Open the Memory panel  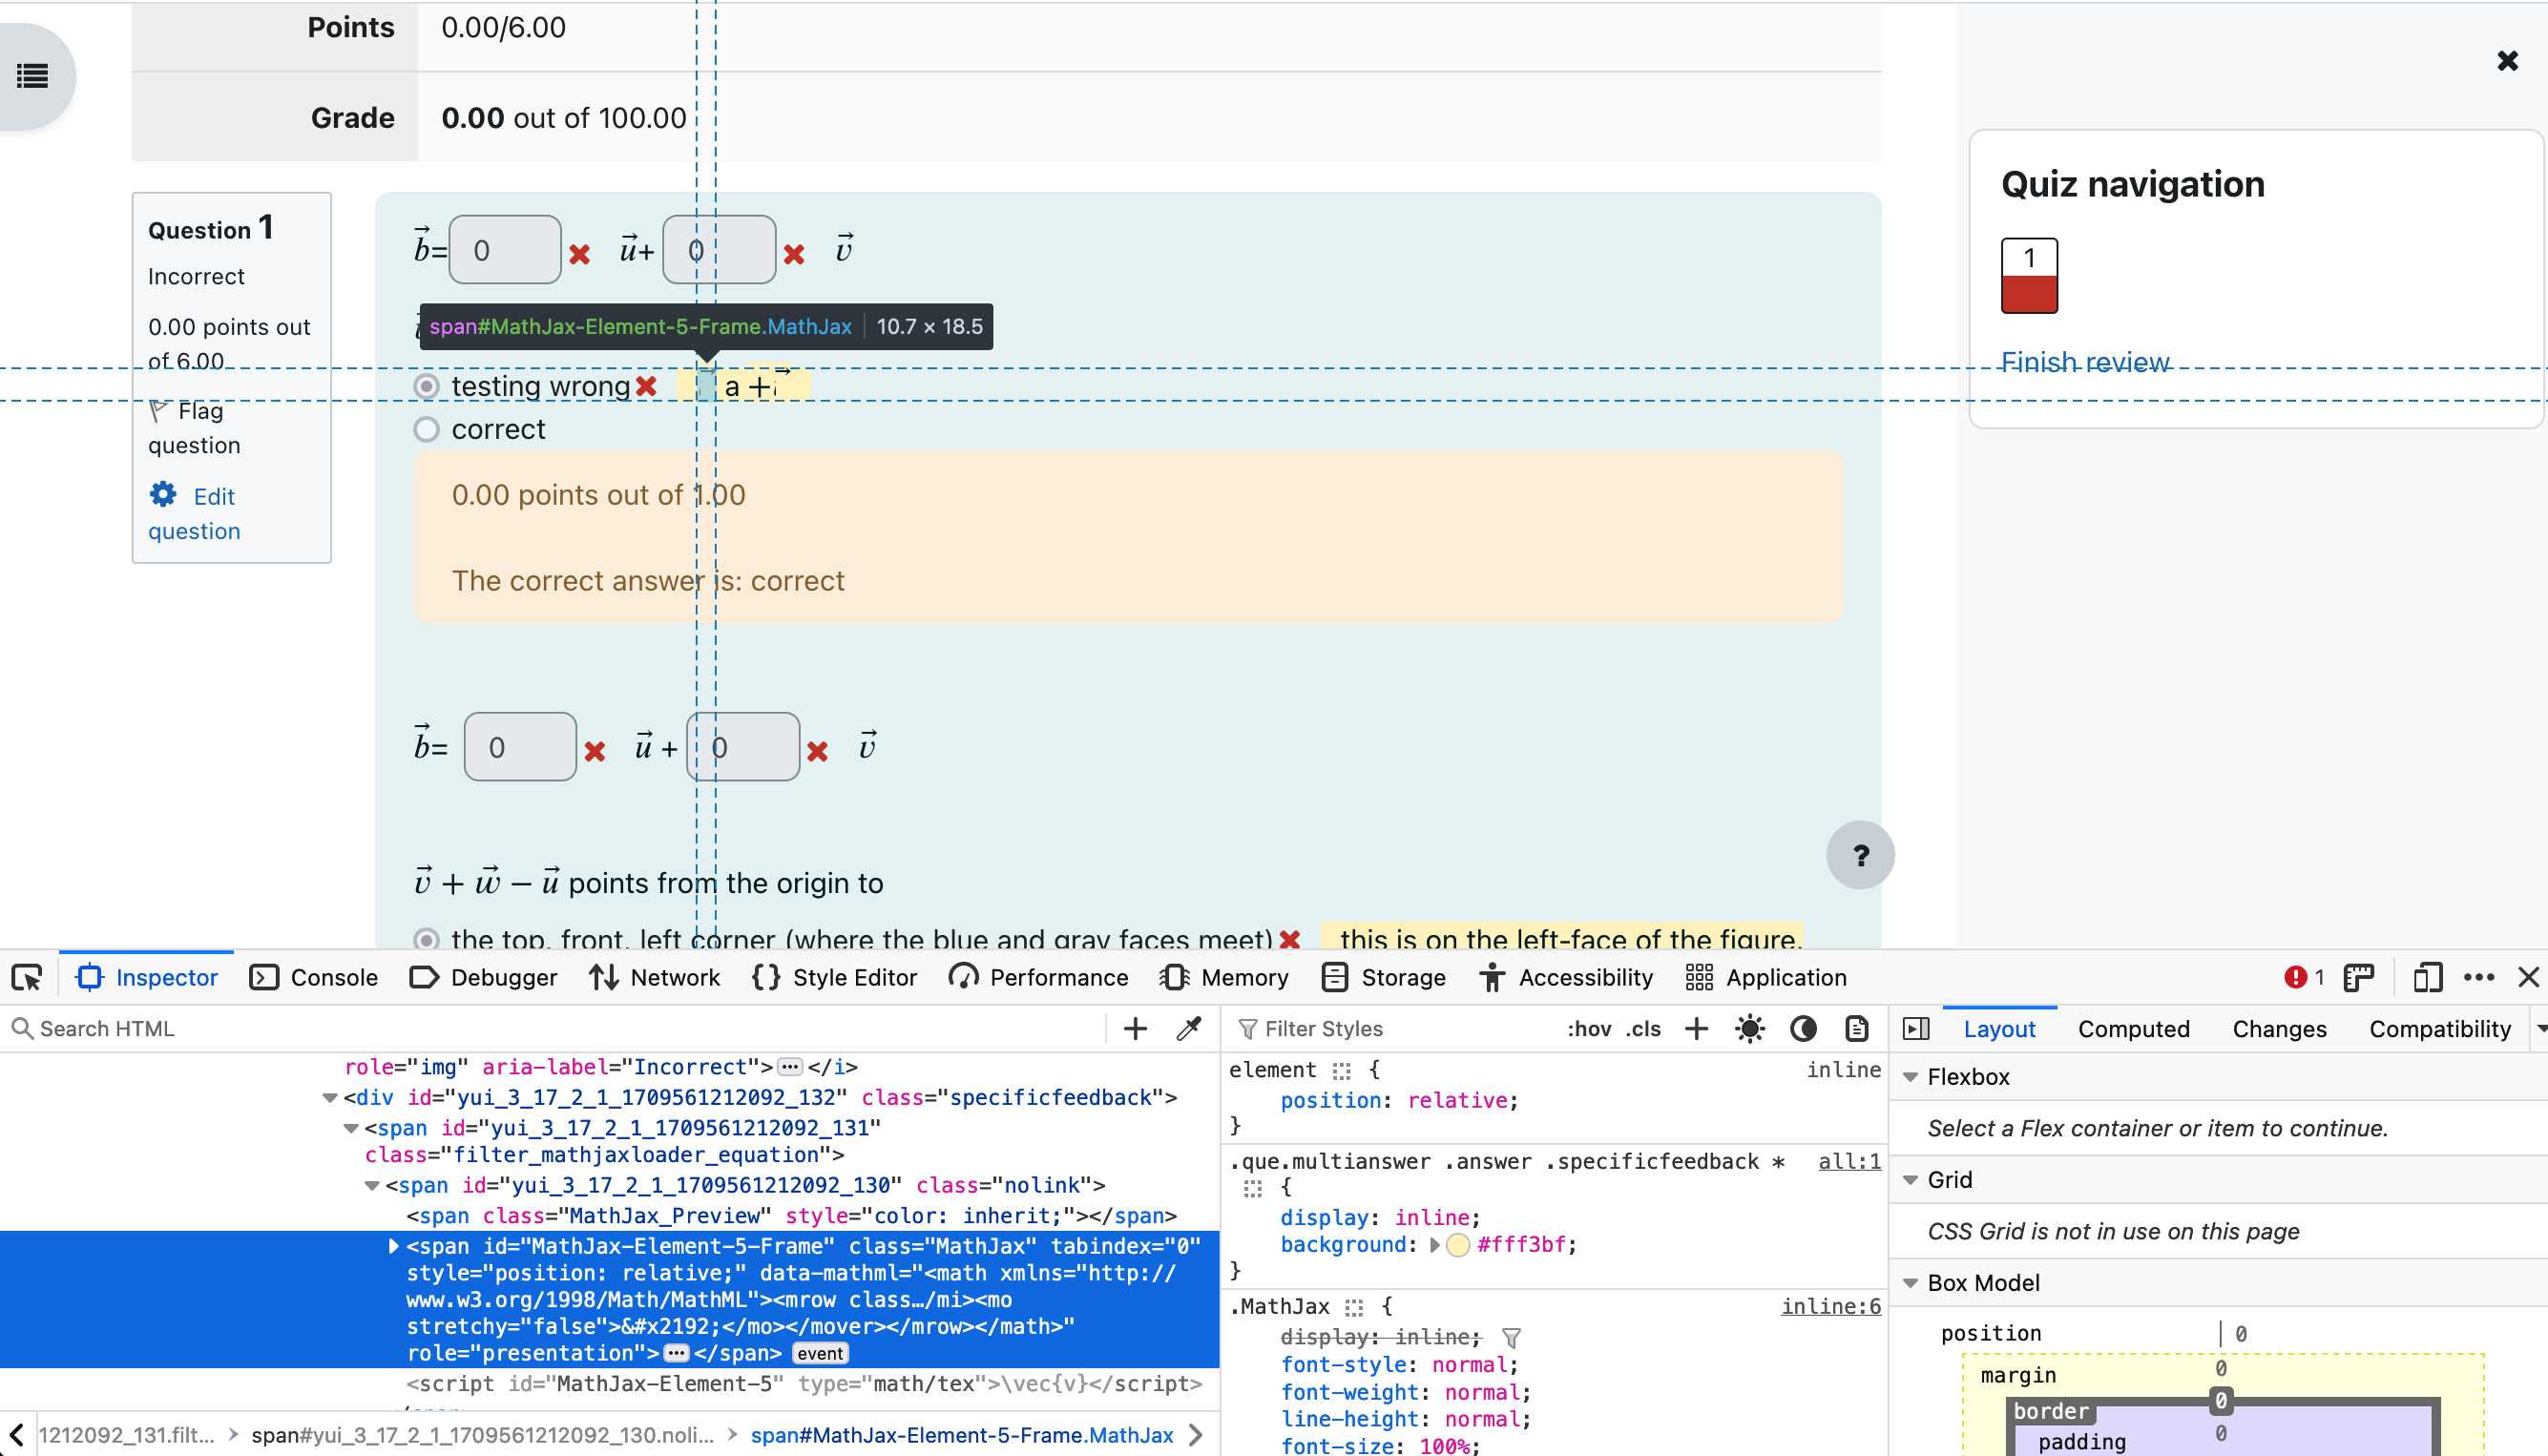point(1224,977)
